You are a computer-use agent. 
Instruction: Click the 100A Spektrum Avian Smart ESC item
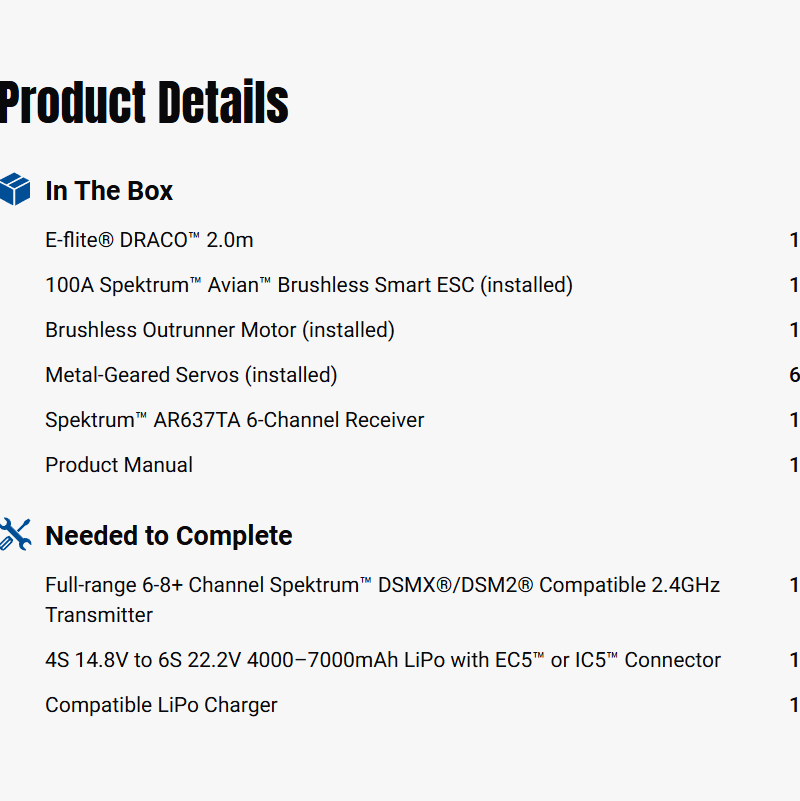click(309, 285)
